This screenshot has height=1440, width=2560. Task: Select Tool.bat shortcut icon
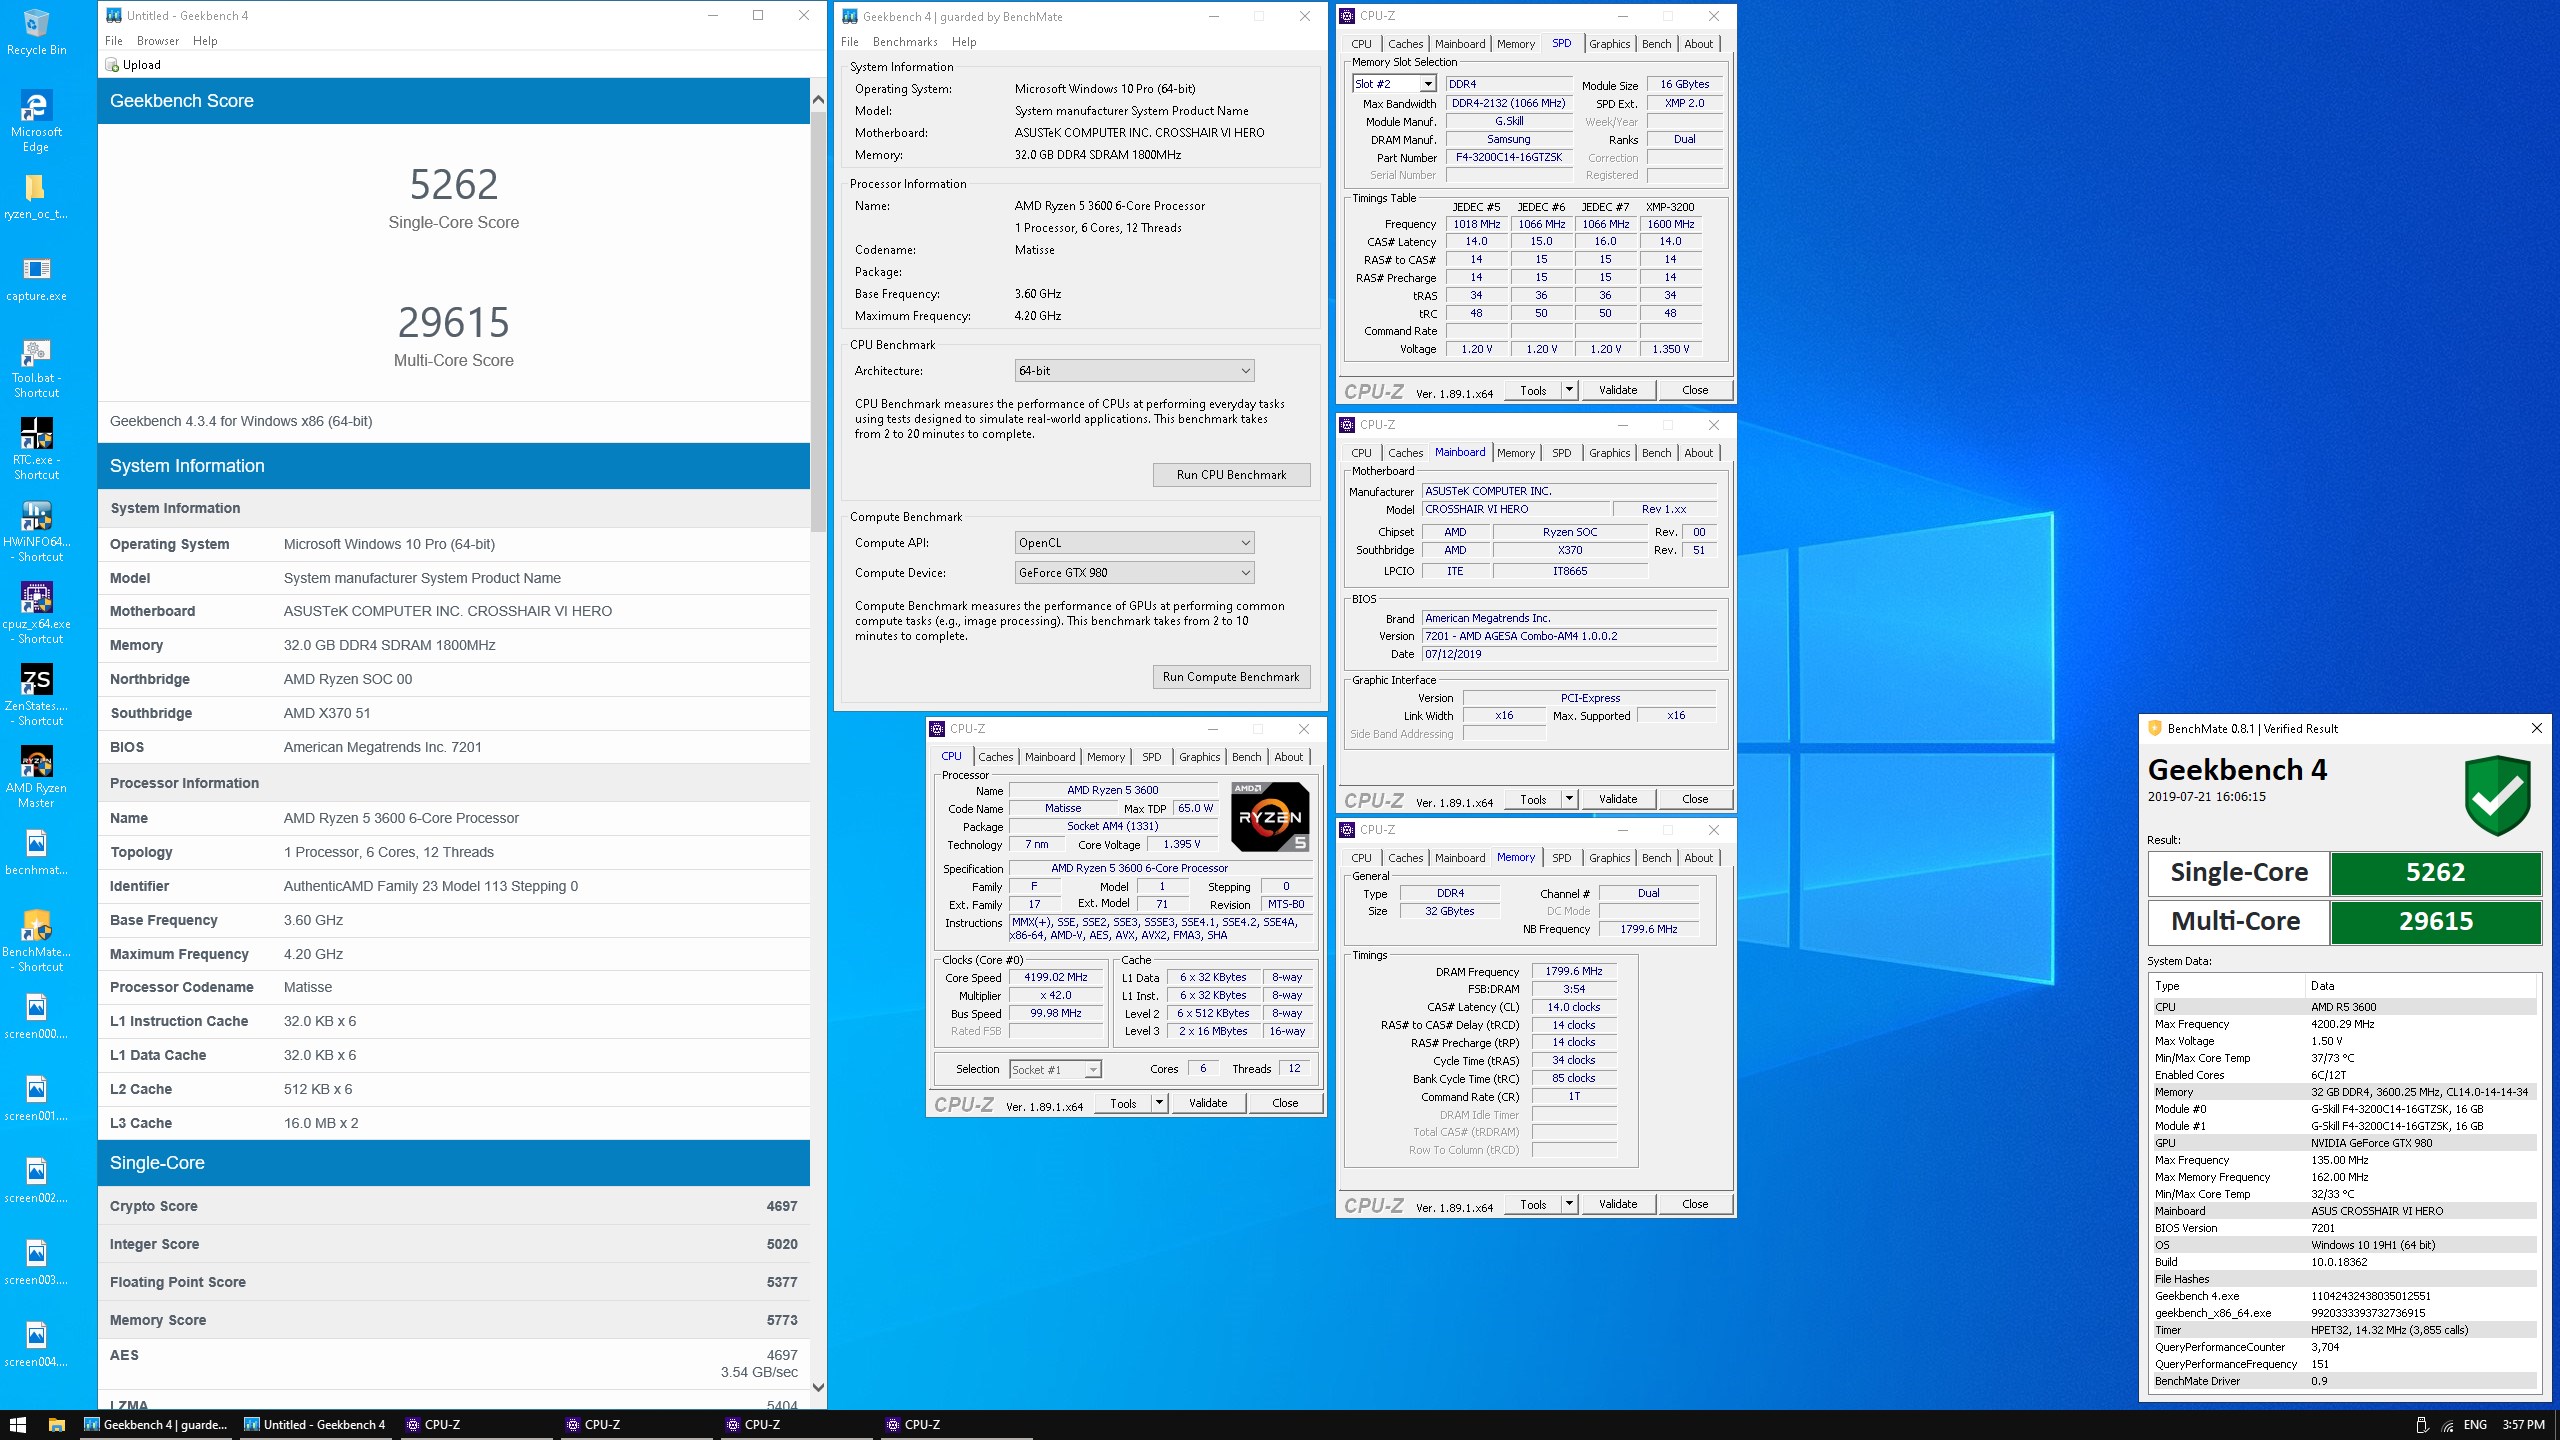click(x=36, y=368)
